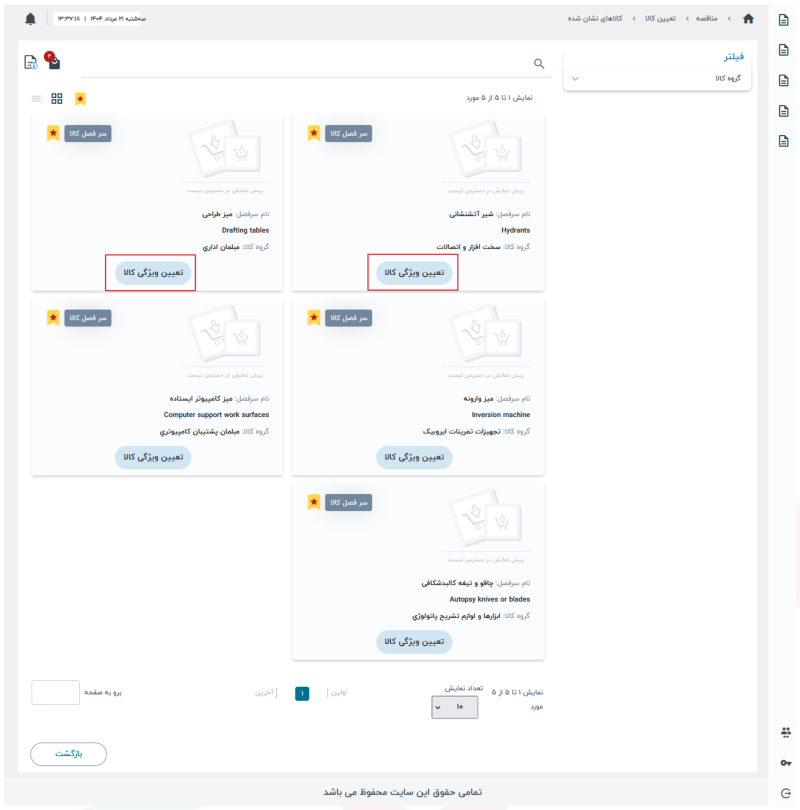Viewport: 800px width, 810px height.
Task: Select the کالاهای نشان شده breadcrumb
Action: [595, 19]
